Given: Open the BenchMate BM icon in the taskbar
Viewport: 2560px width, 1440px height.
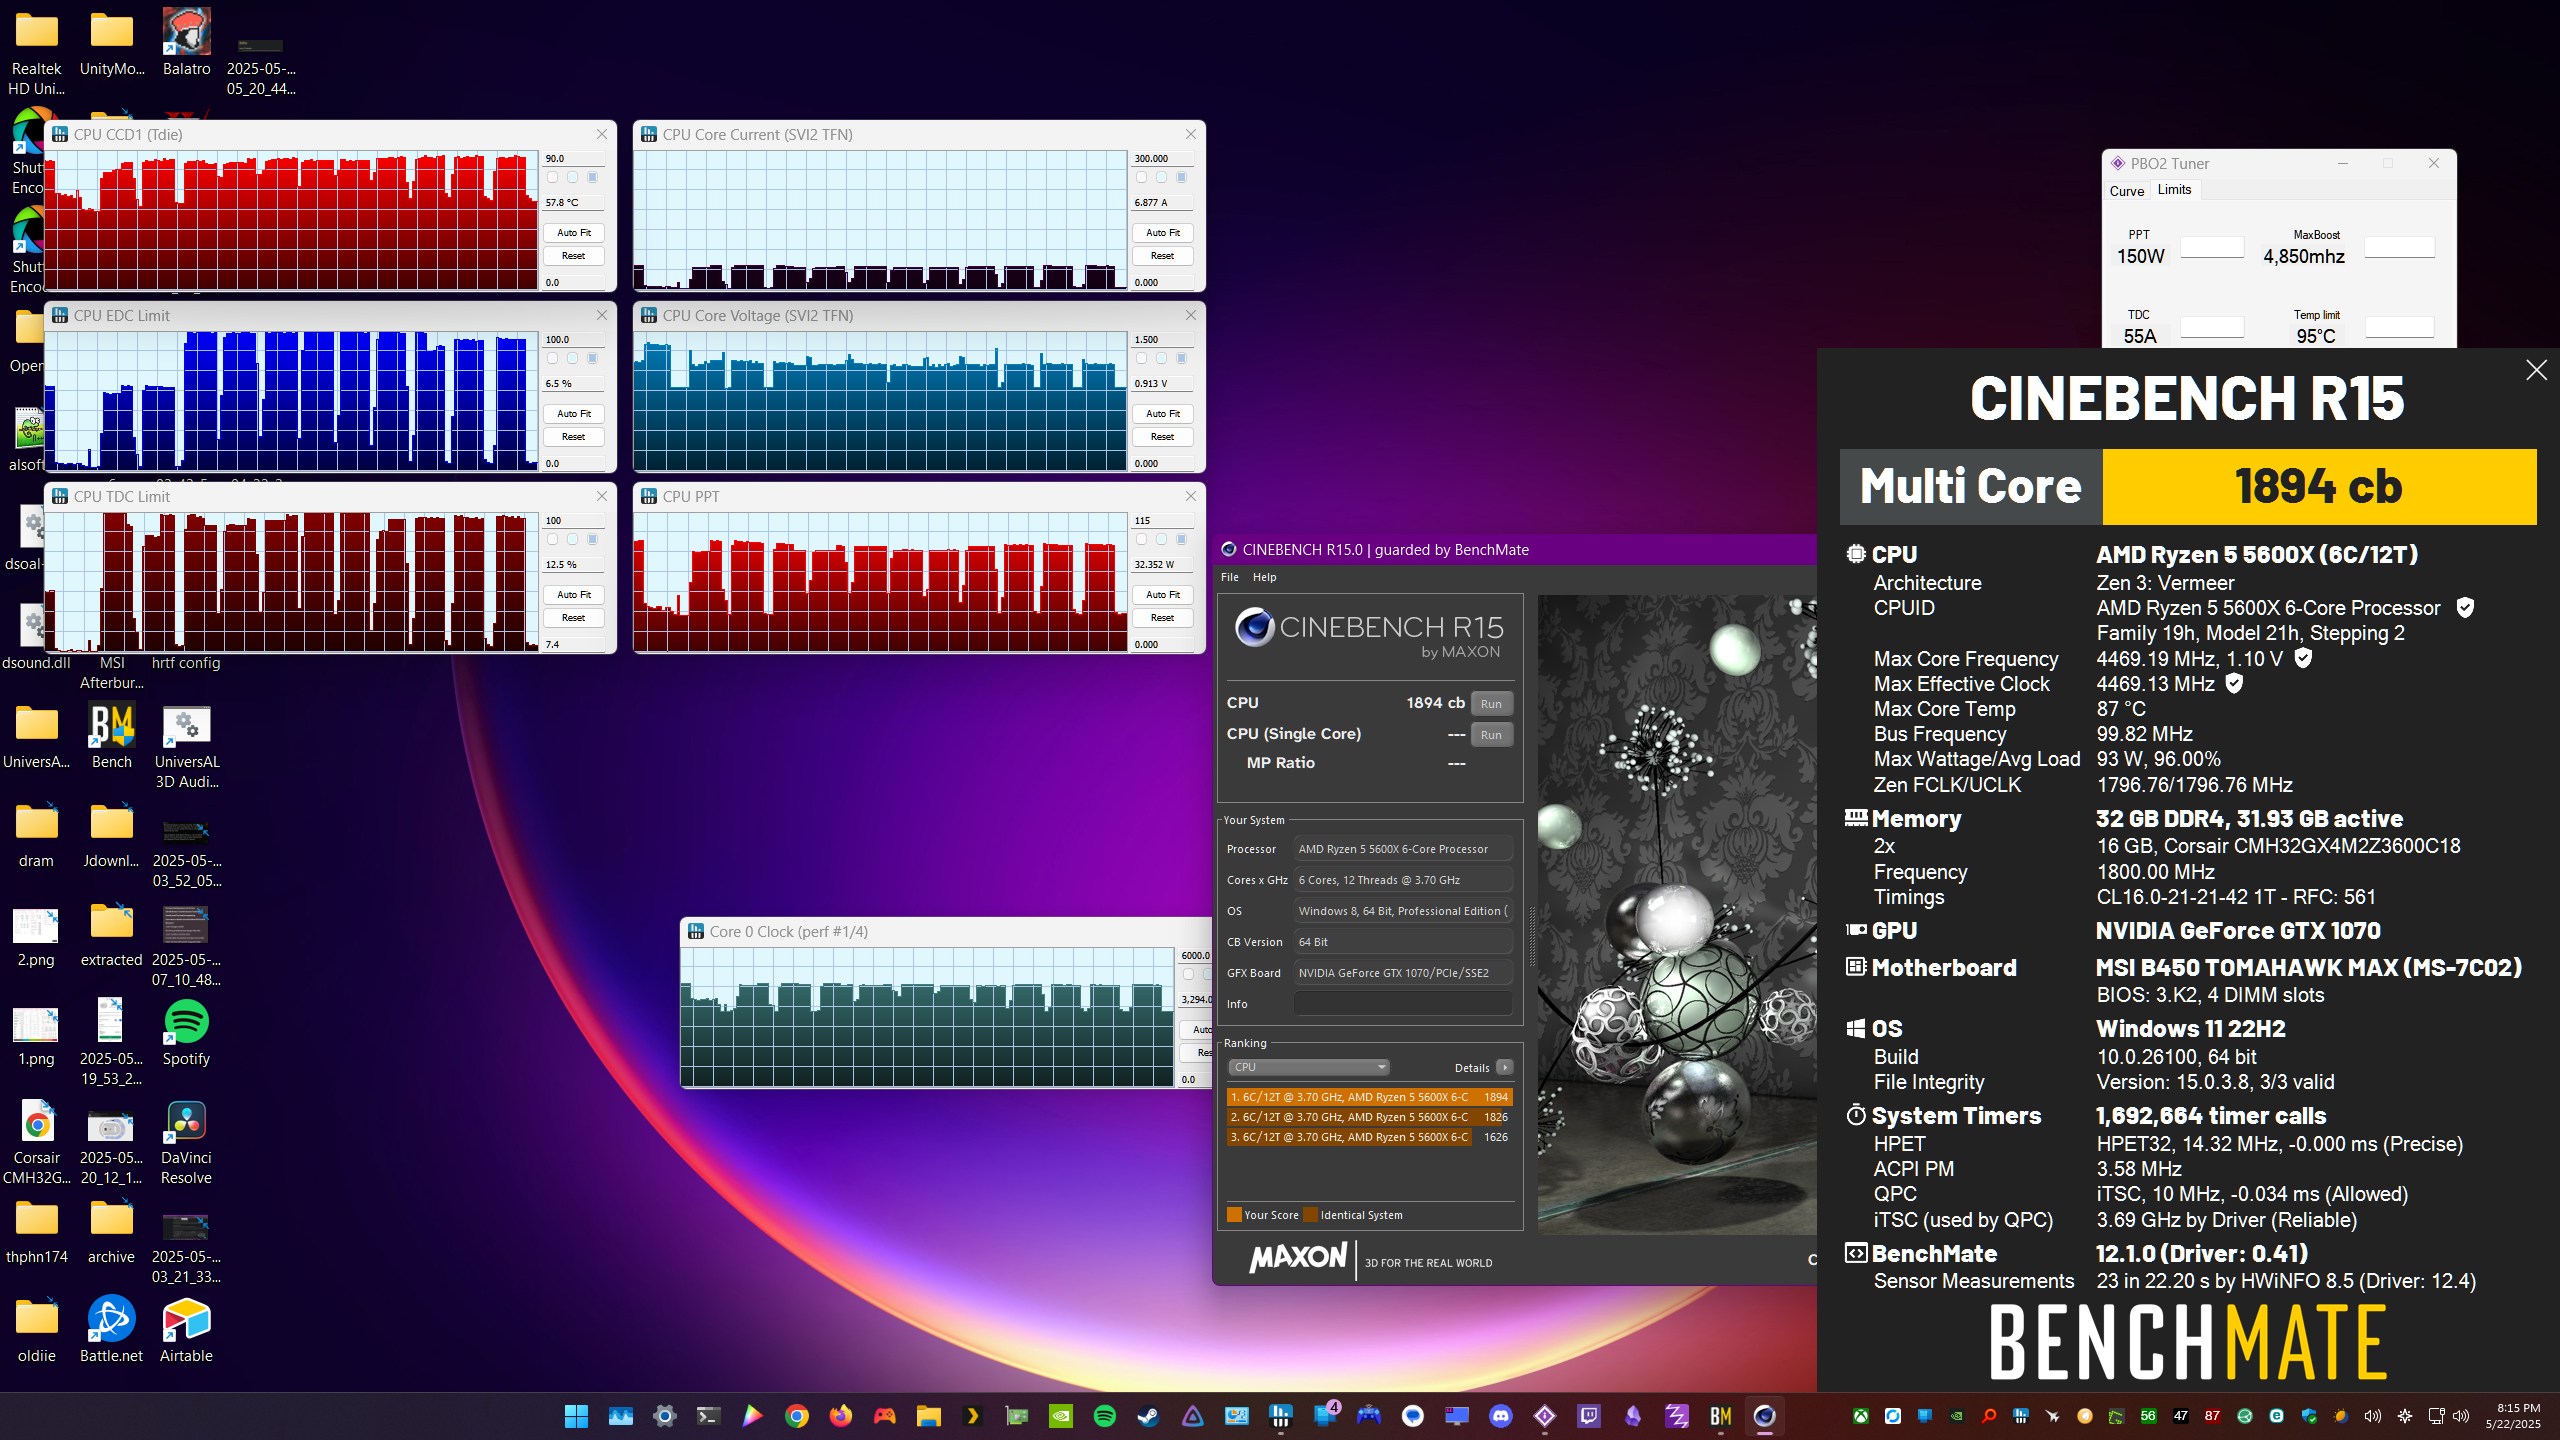Looking at the screenshot, I should click(x=1720, y=1416).
